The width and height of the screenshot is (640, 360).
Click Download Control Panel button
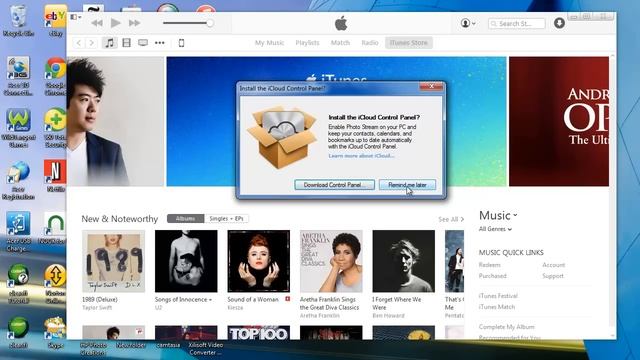[x=334, y=185]
